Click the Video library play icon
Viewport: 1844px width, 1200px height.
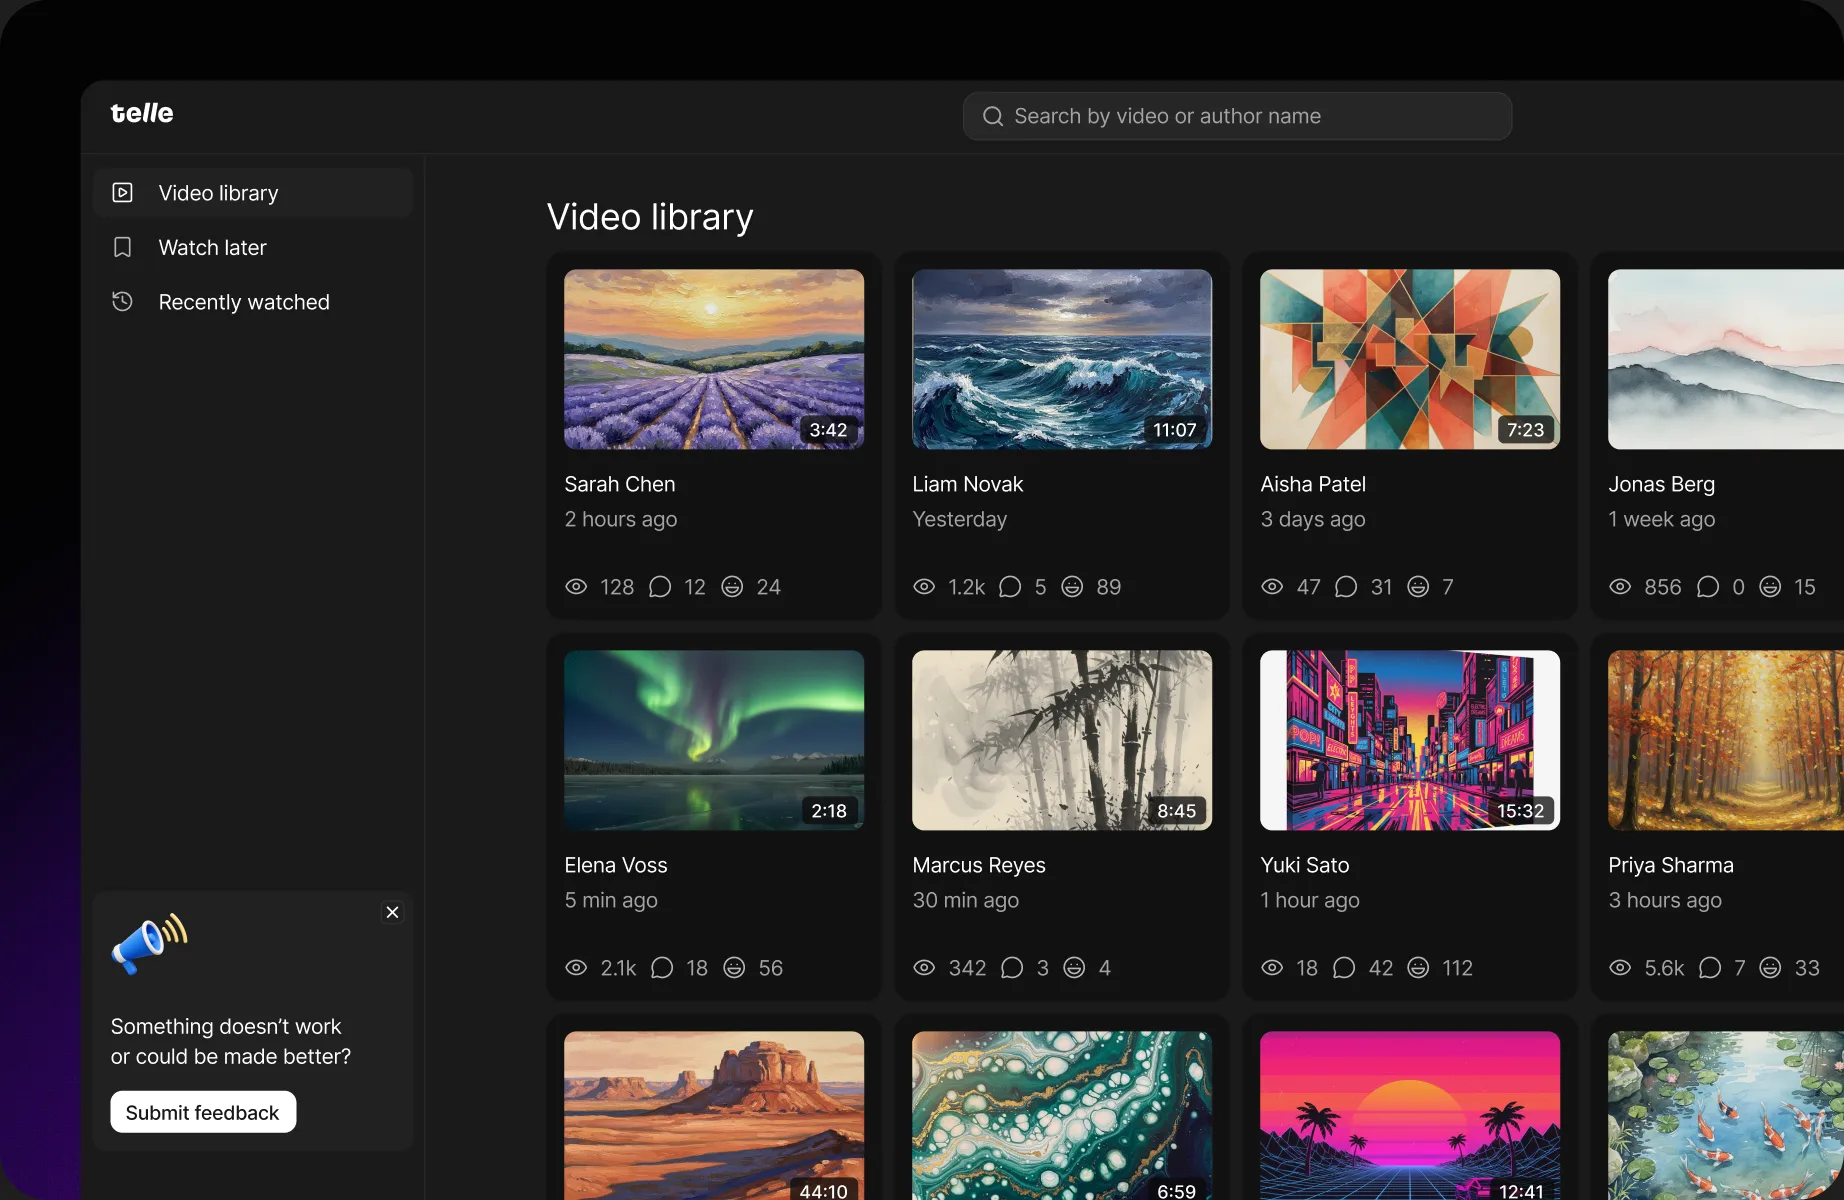coord(122,193)
